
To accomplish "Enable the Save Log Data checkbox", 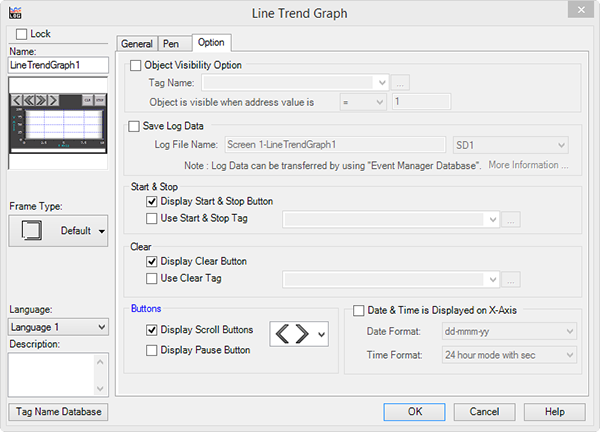I will [134, 126].
